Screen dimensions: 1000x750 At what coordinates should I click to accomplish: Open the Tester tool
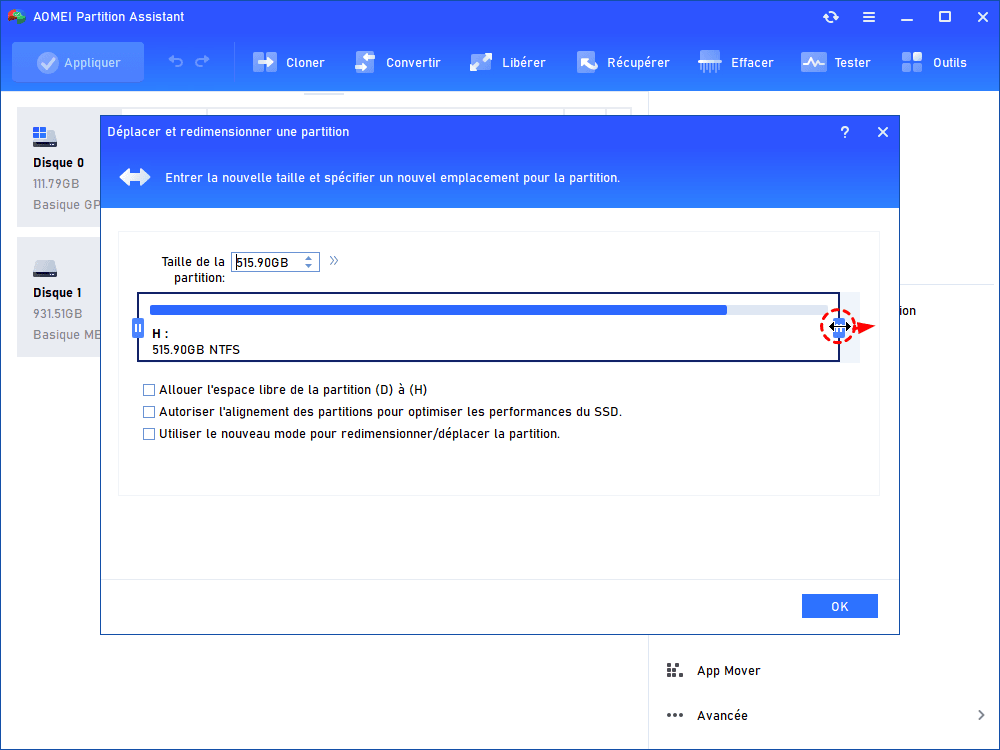click(x=835, y=62)
